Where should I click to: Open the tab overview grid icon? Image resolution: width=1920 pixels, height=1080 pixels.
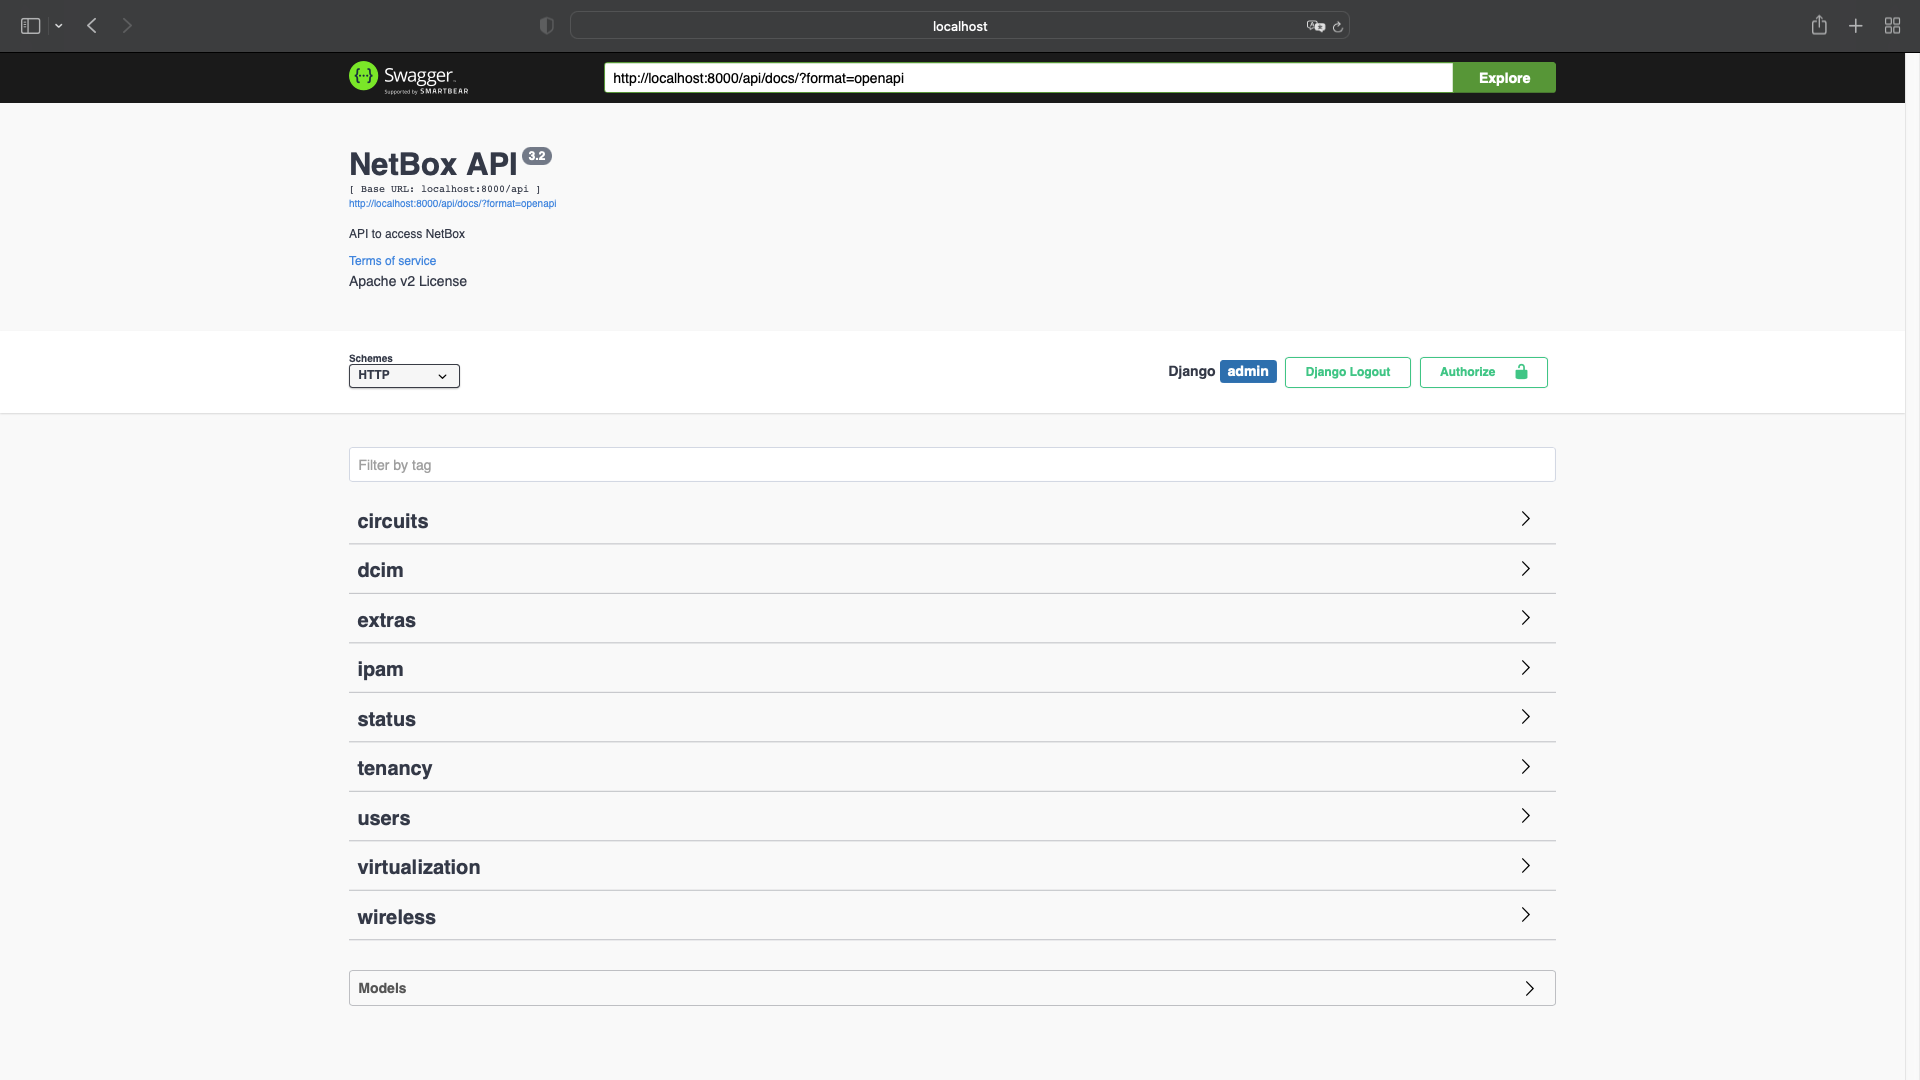tap(1892, 25)
